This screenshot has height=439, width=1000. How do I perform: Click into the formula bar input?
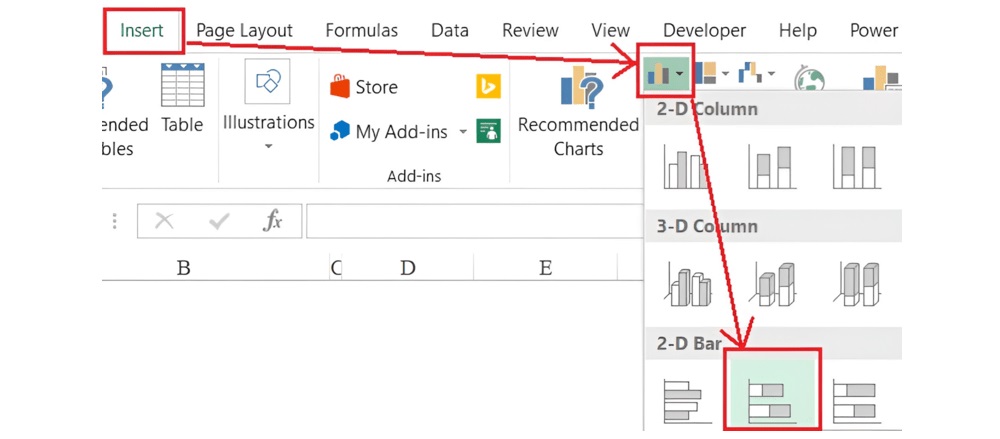click(474, 221)
